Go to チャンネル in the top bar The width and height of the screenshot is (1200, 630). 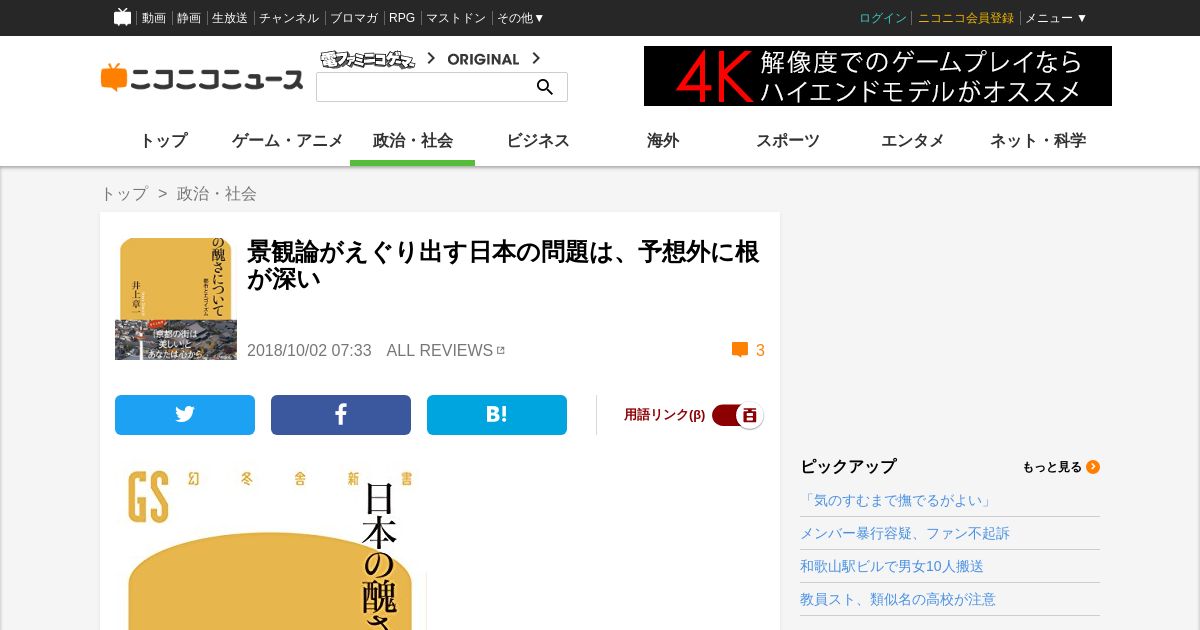[289, 18]
